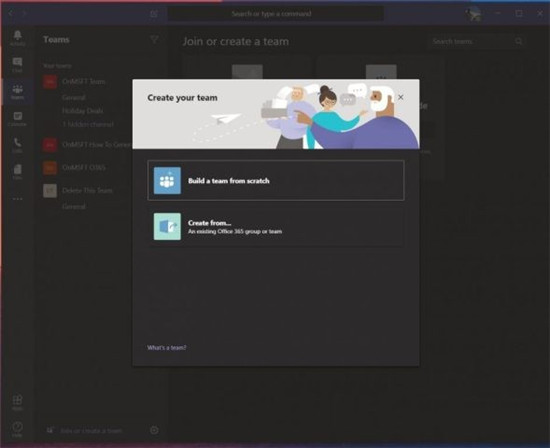Open More apps ellipsis in sidebar
This screenshot has height=448, width=550.
(17, 199)
